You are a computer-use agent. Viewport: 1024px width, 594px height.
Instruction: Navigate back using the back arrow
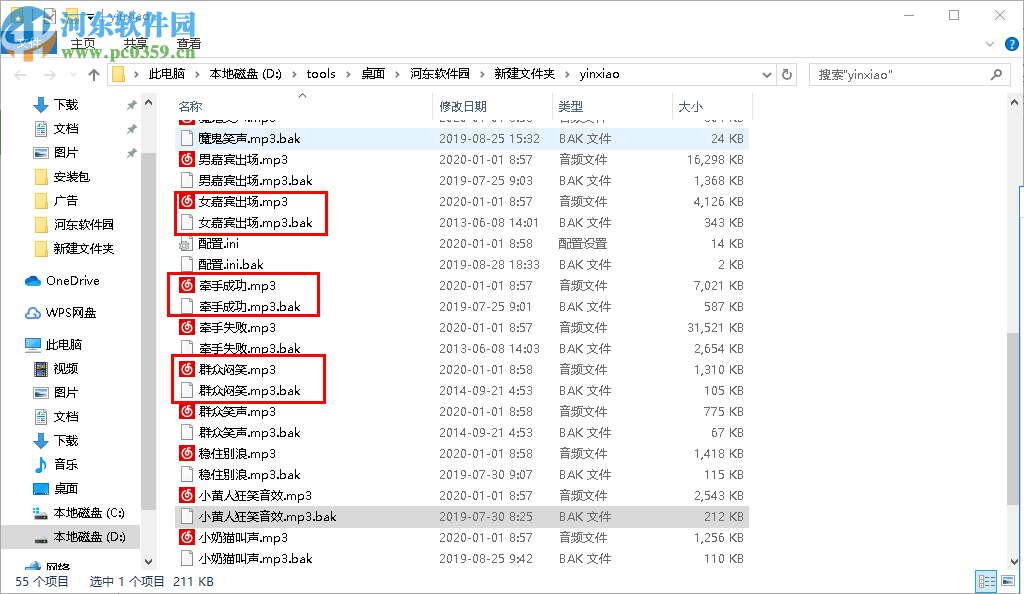click(22, 73)
